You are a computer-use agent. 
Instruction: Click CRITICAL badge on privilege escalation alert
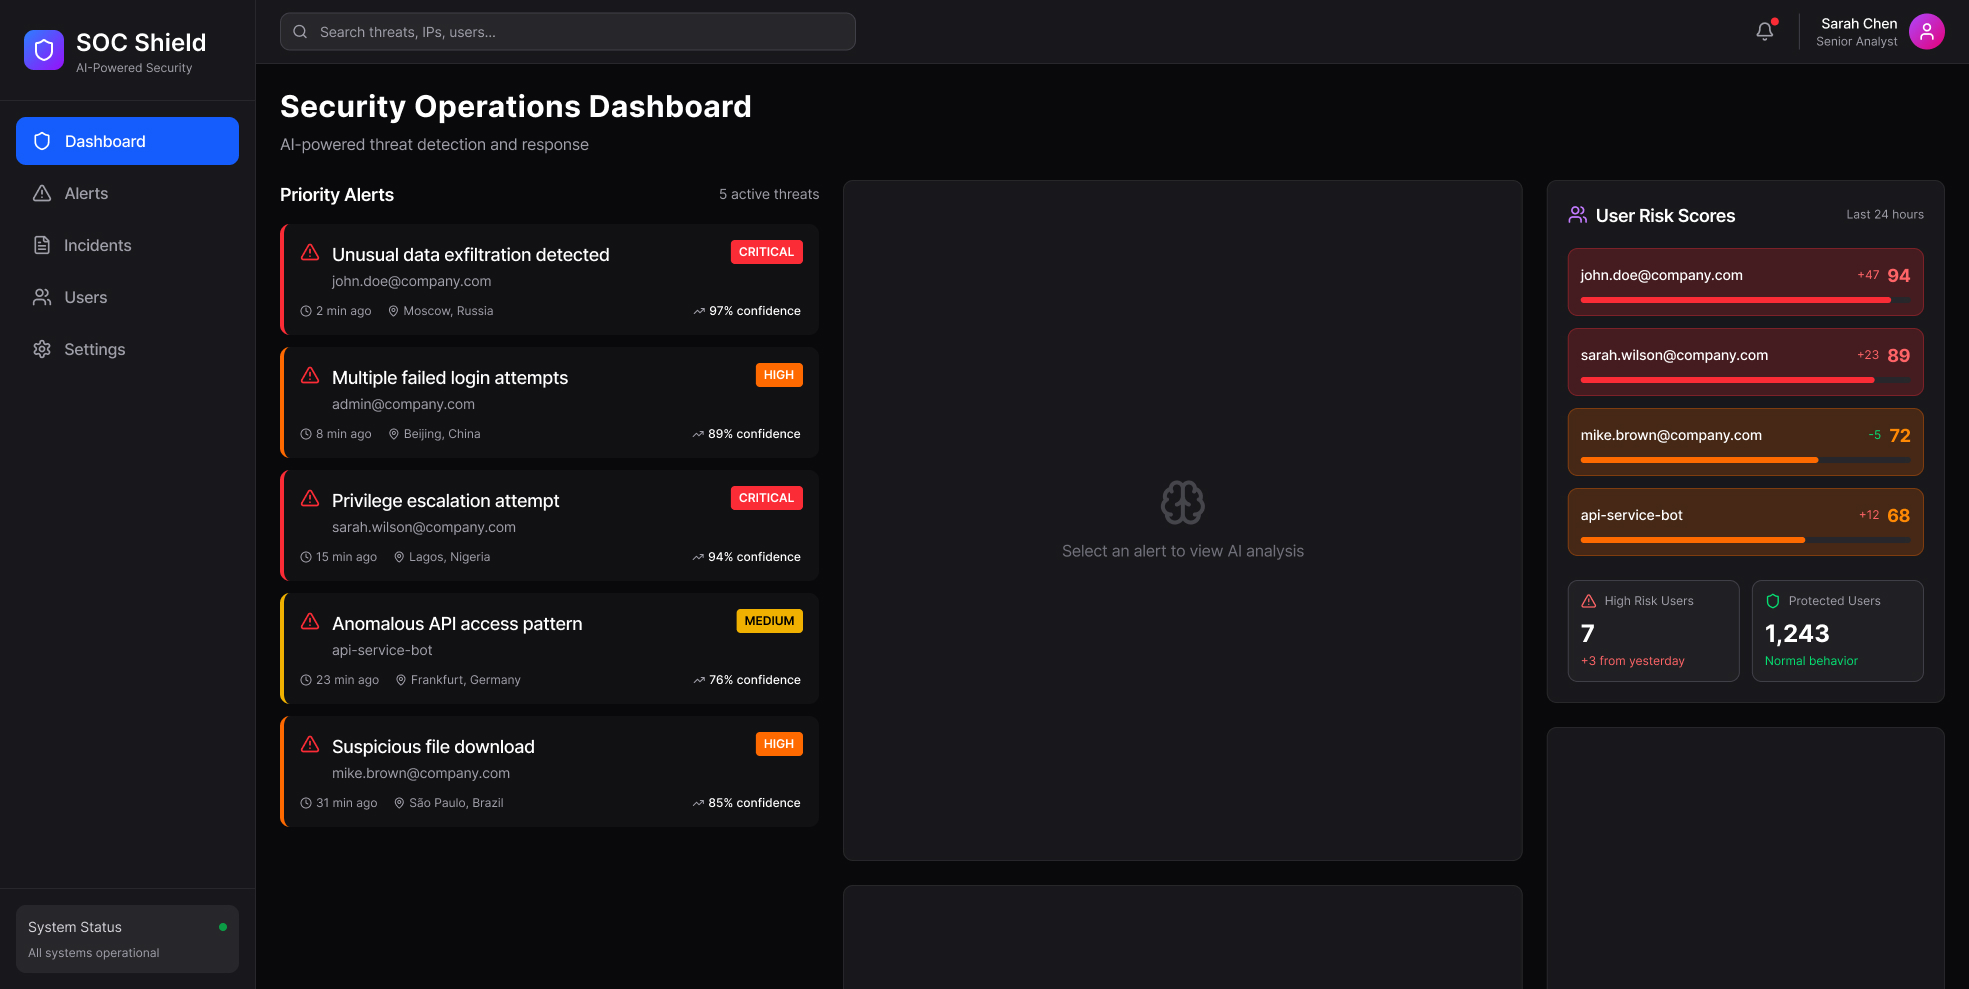766,498
